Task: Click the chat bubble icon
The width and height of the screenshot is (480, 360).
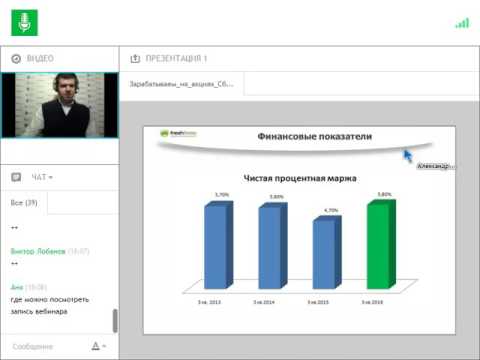Action: coord(16,177)
